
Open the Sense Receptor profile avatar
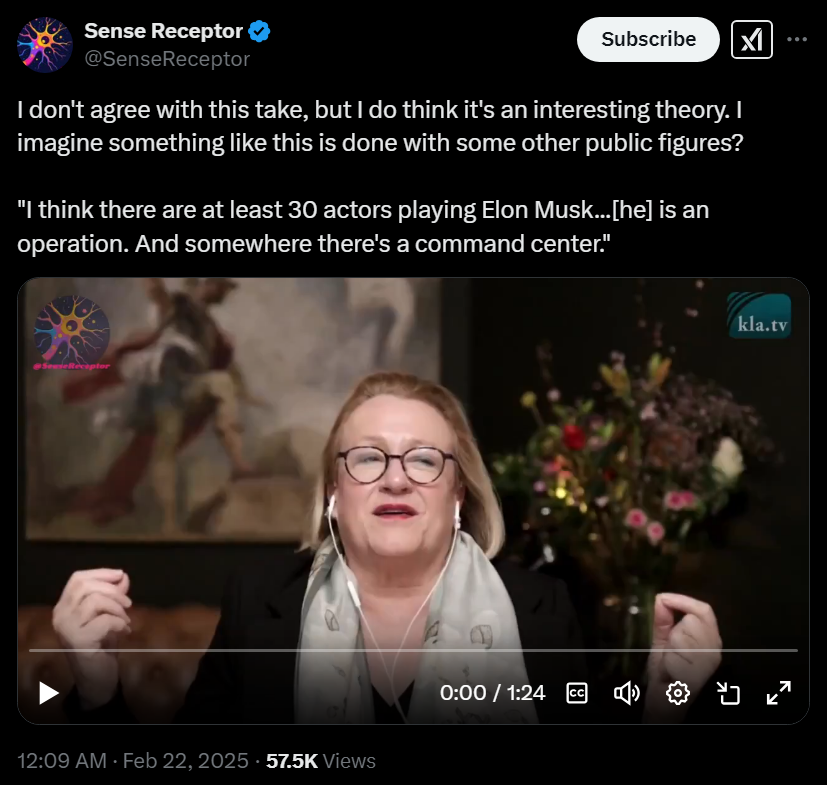click(45, 45)
